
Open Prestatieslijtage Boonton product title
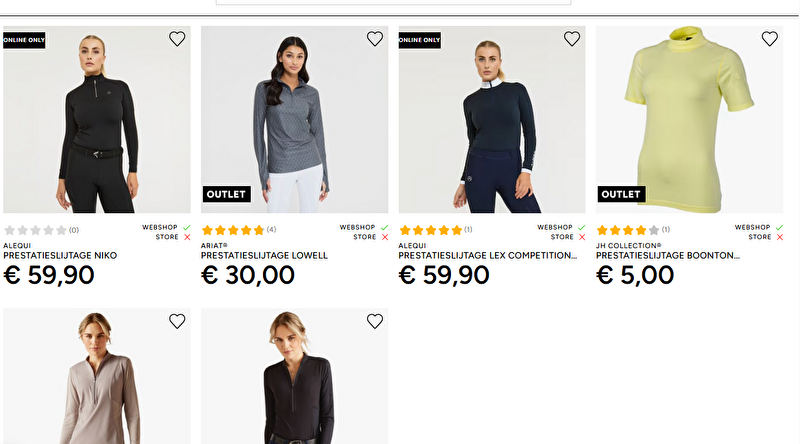[x=668, y=255]
